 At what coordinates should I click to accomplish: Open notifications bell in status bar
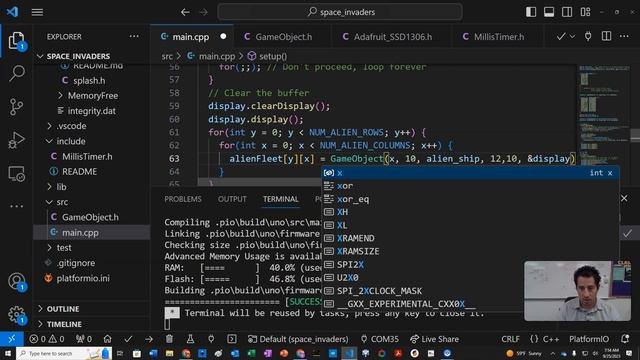(x=625, y=339)
